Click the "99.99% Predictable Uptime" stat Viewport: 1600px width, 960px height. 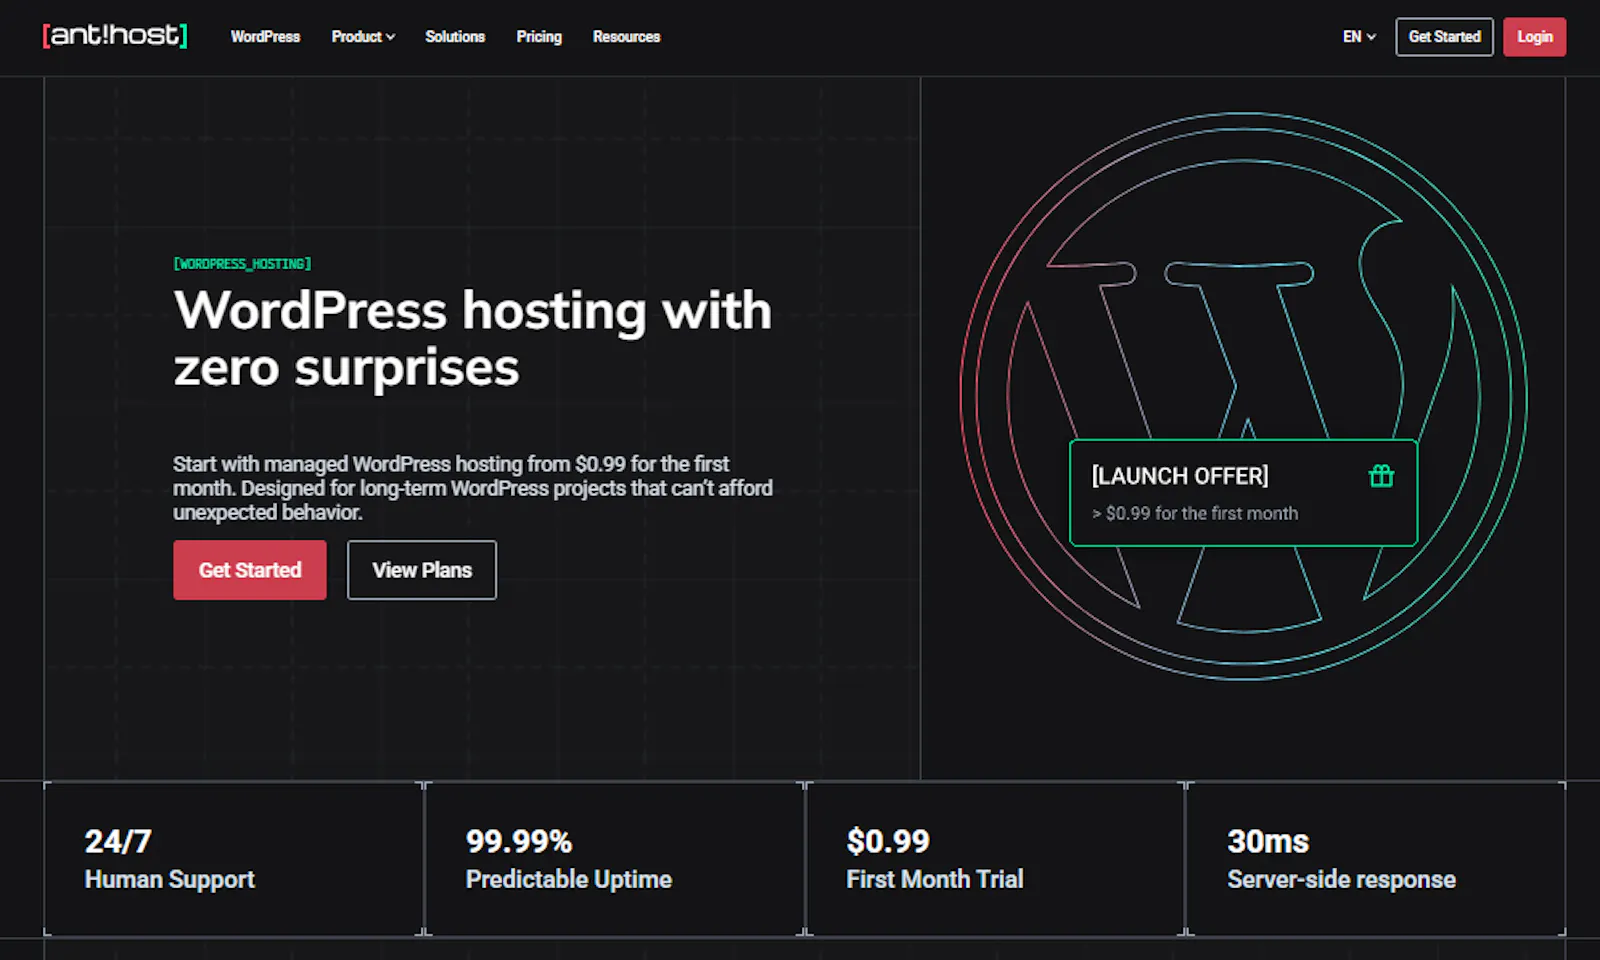pos(614,859)
